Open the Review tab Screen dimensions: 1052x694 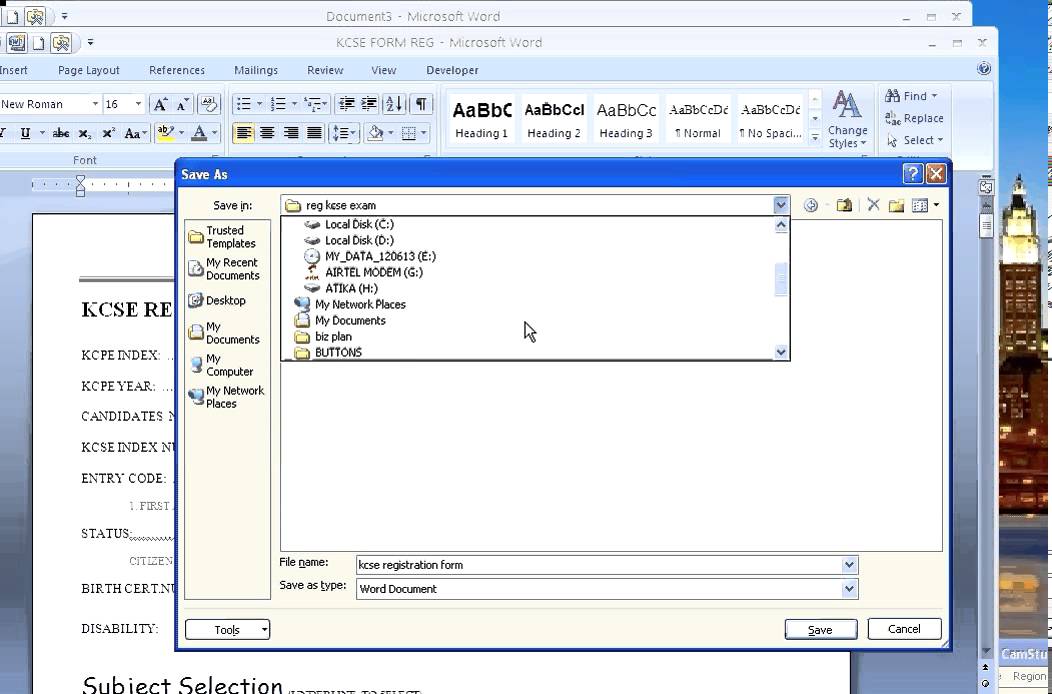point(325,70)
